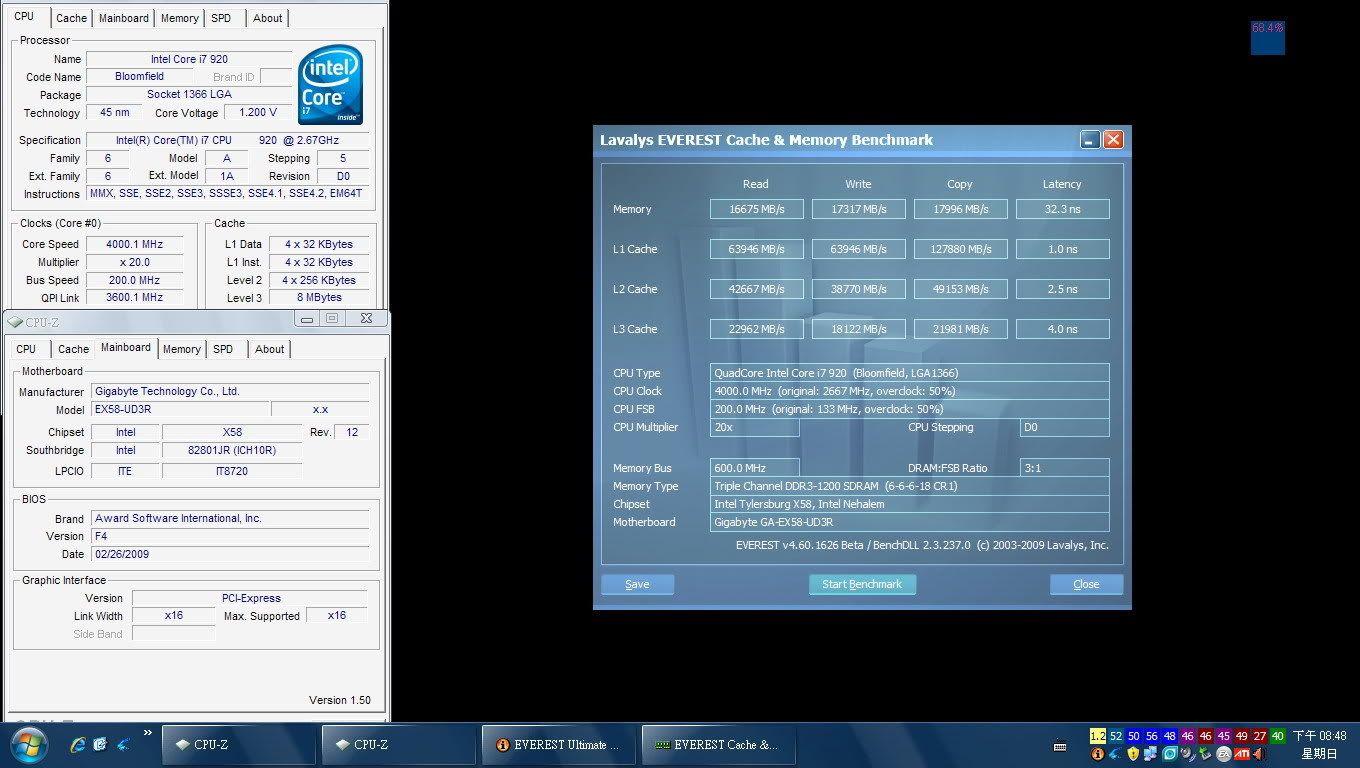Click Graphic Interface Version 'PCI-Express'

[250, 598]
